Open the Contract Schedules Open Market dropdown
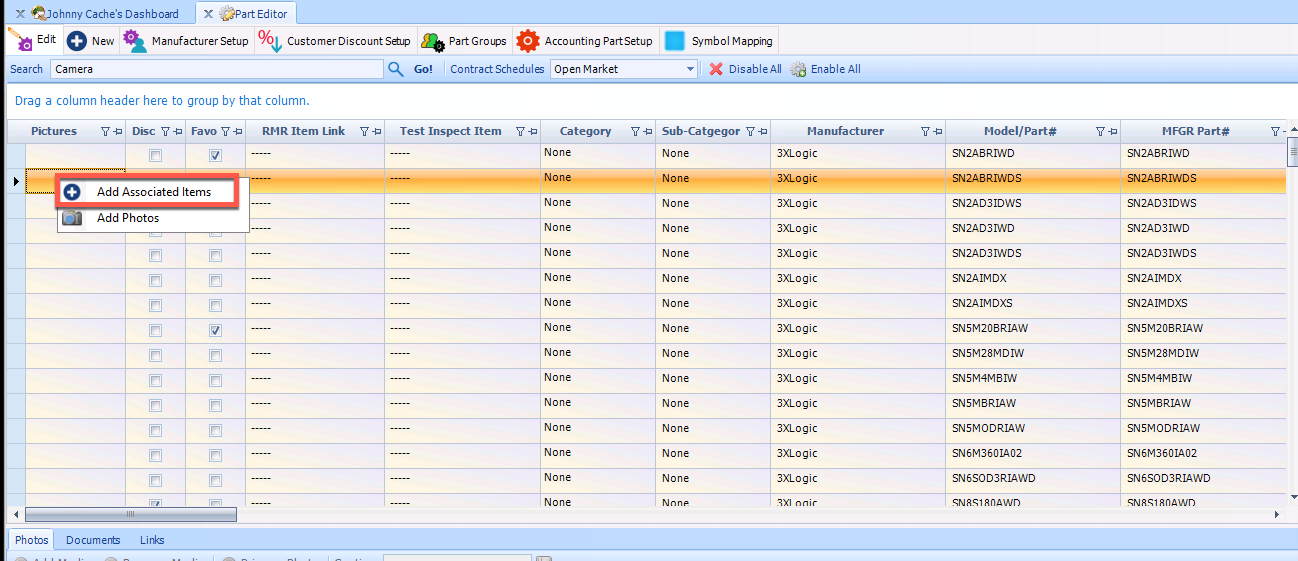This screenshot has height=561, width=1298. coord(690,69)
